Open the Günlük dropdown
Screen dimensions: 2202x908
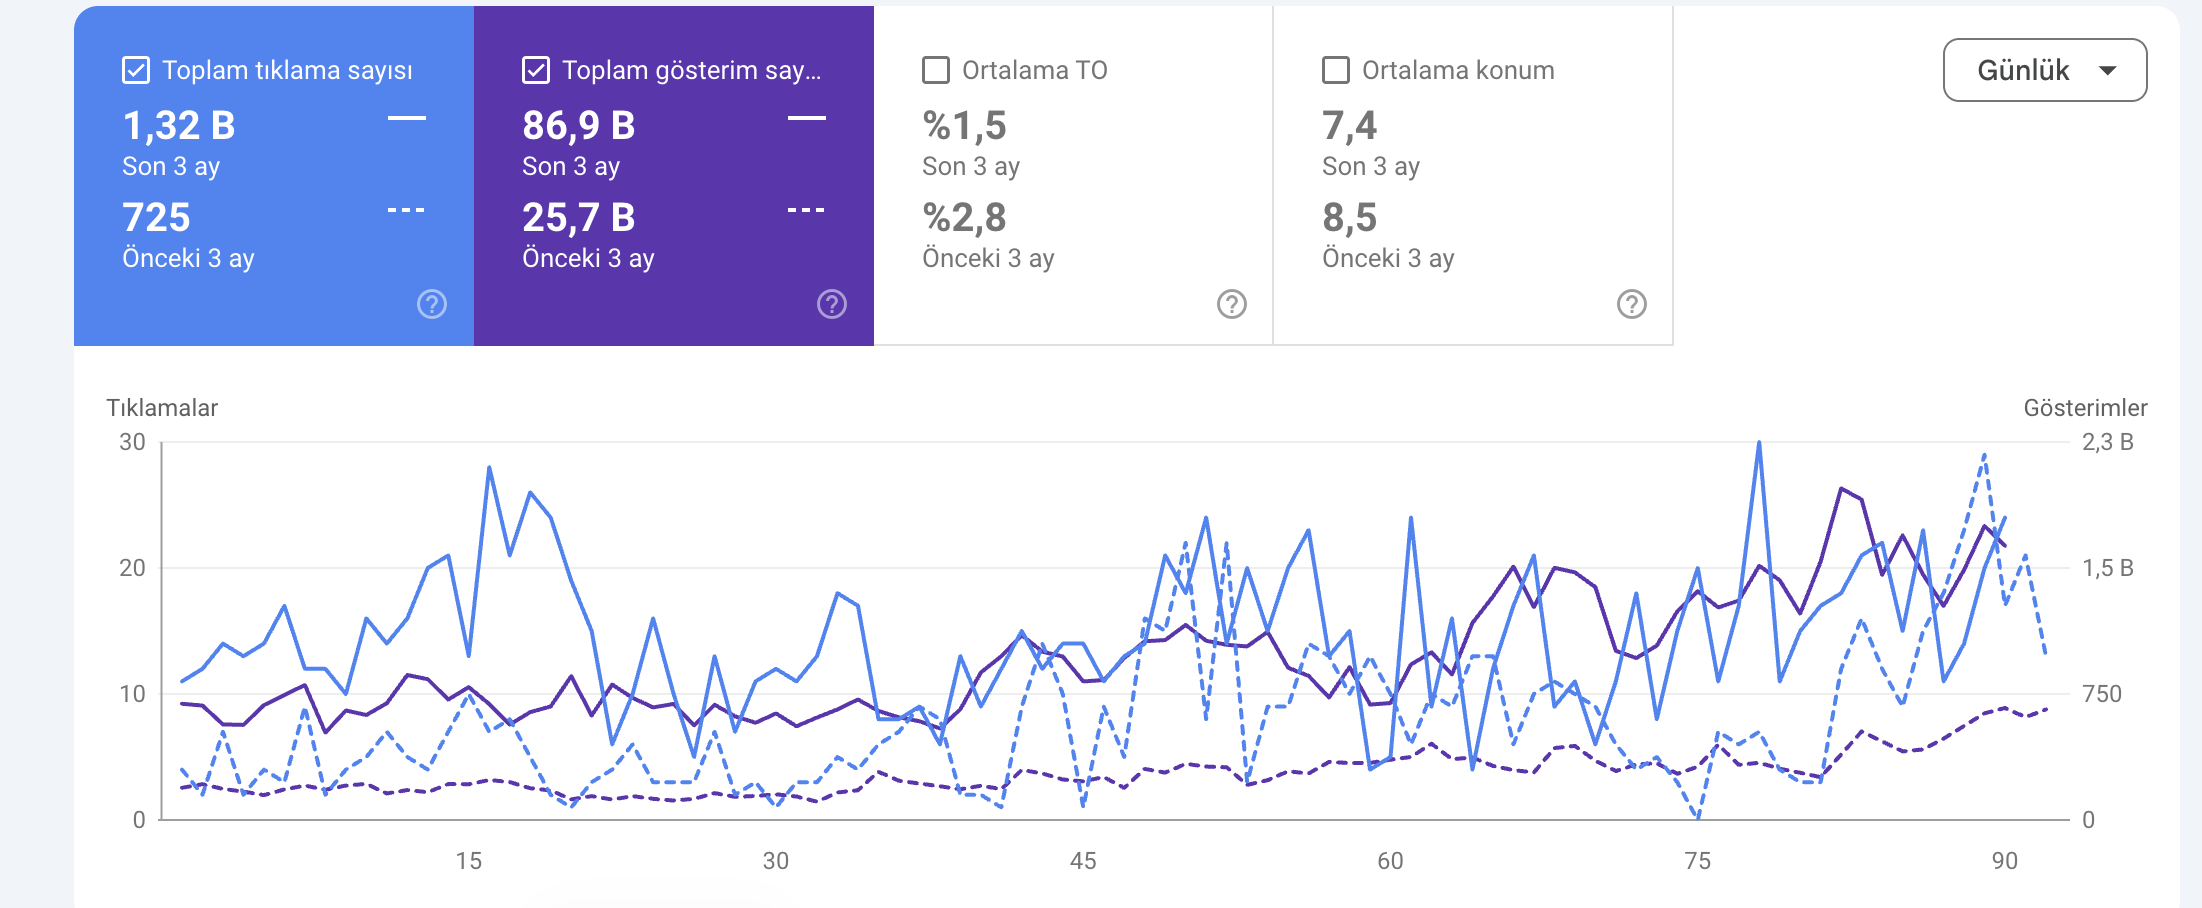coord(2043,70)
